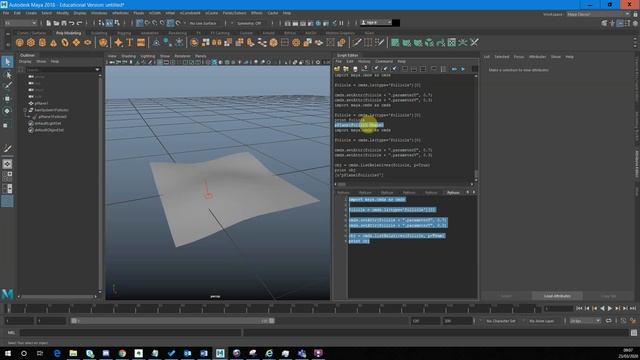Click the Copy Tab button
640x360 pixels.
(609, 296)
